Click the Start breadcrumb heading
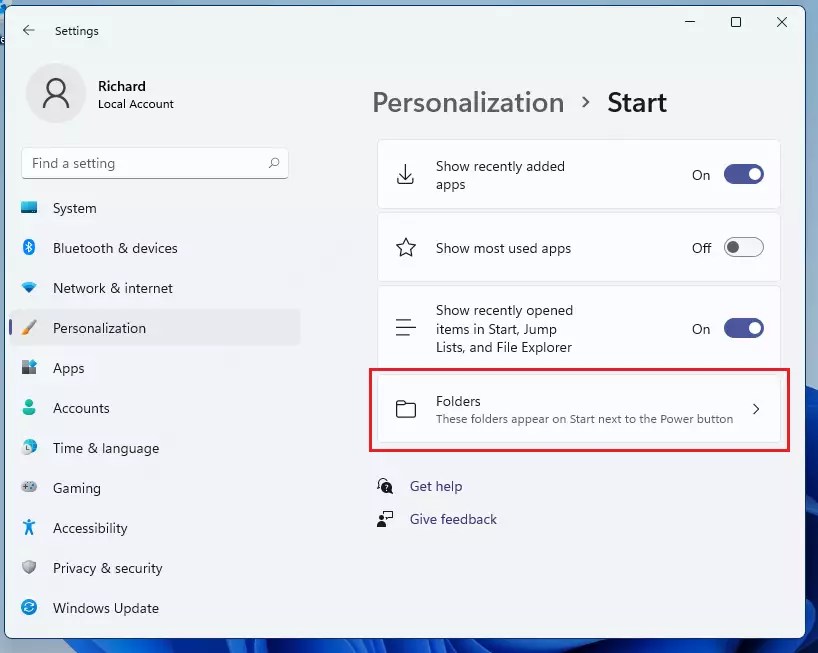 636,102
